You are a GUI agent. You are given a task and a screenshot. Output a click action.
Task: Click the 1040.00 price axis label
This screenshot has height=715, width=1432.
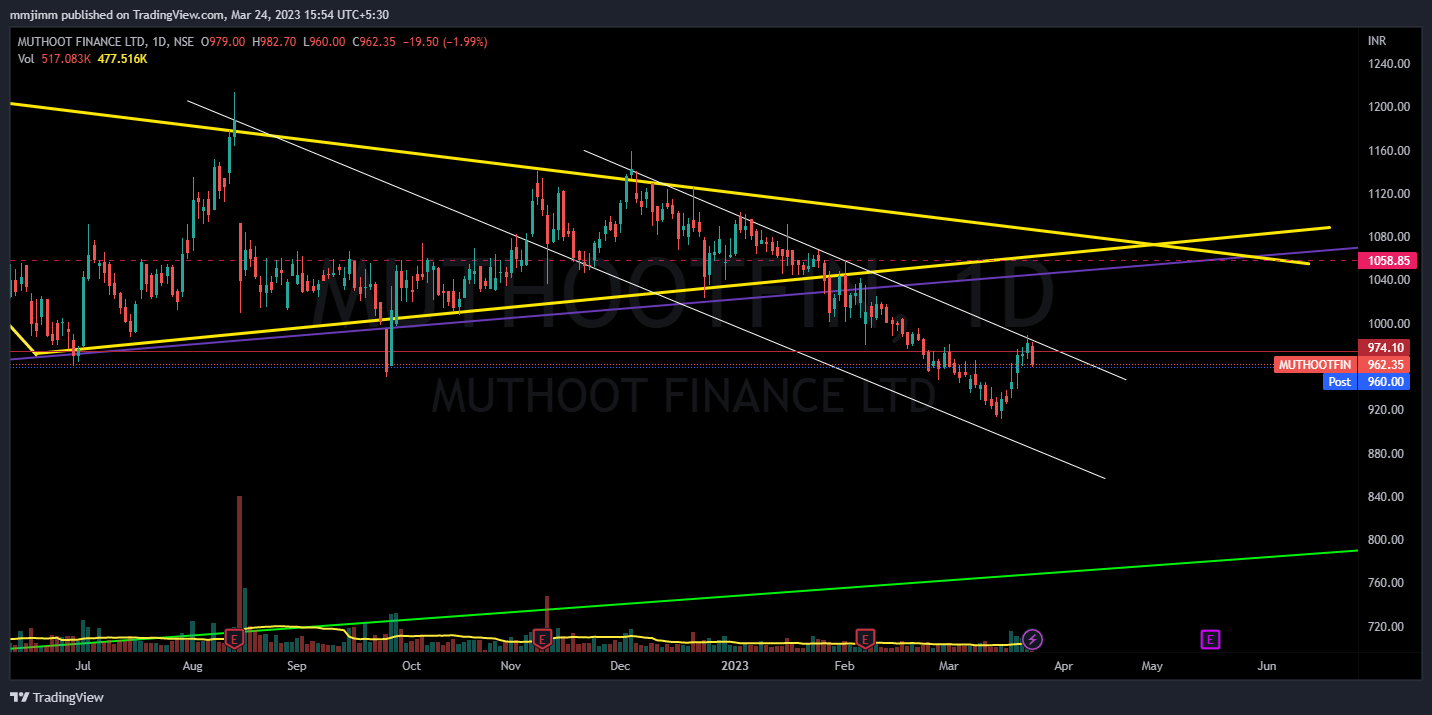(1389, 280)
